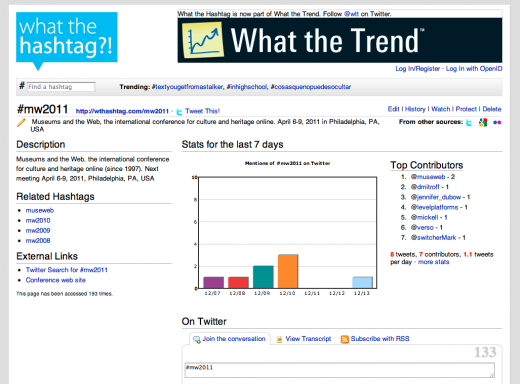Click the purple 12/07 chart bar
Viewport: 520px width, 384px height.
click(213, 282)
